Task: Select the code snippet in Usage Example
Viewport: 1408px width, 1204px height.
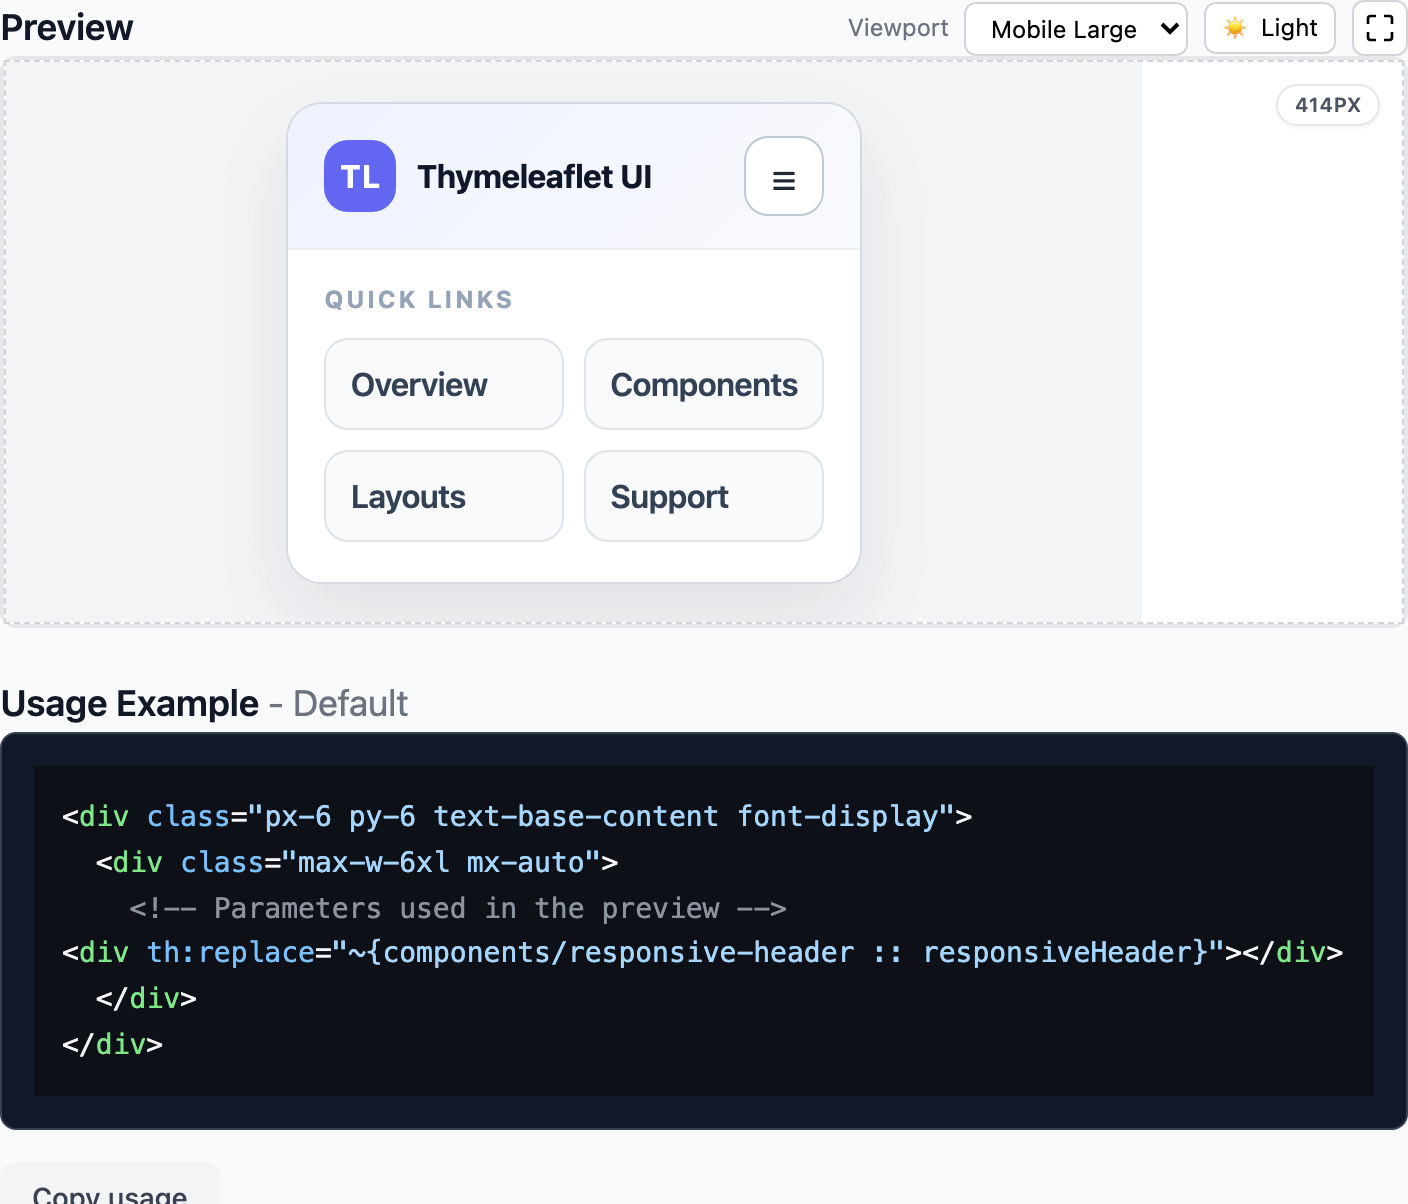Action: [x=700, y=930]
